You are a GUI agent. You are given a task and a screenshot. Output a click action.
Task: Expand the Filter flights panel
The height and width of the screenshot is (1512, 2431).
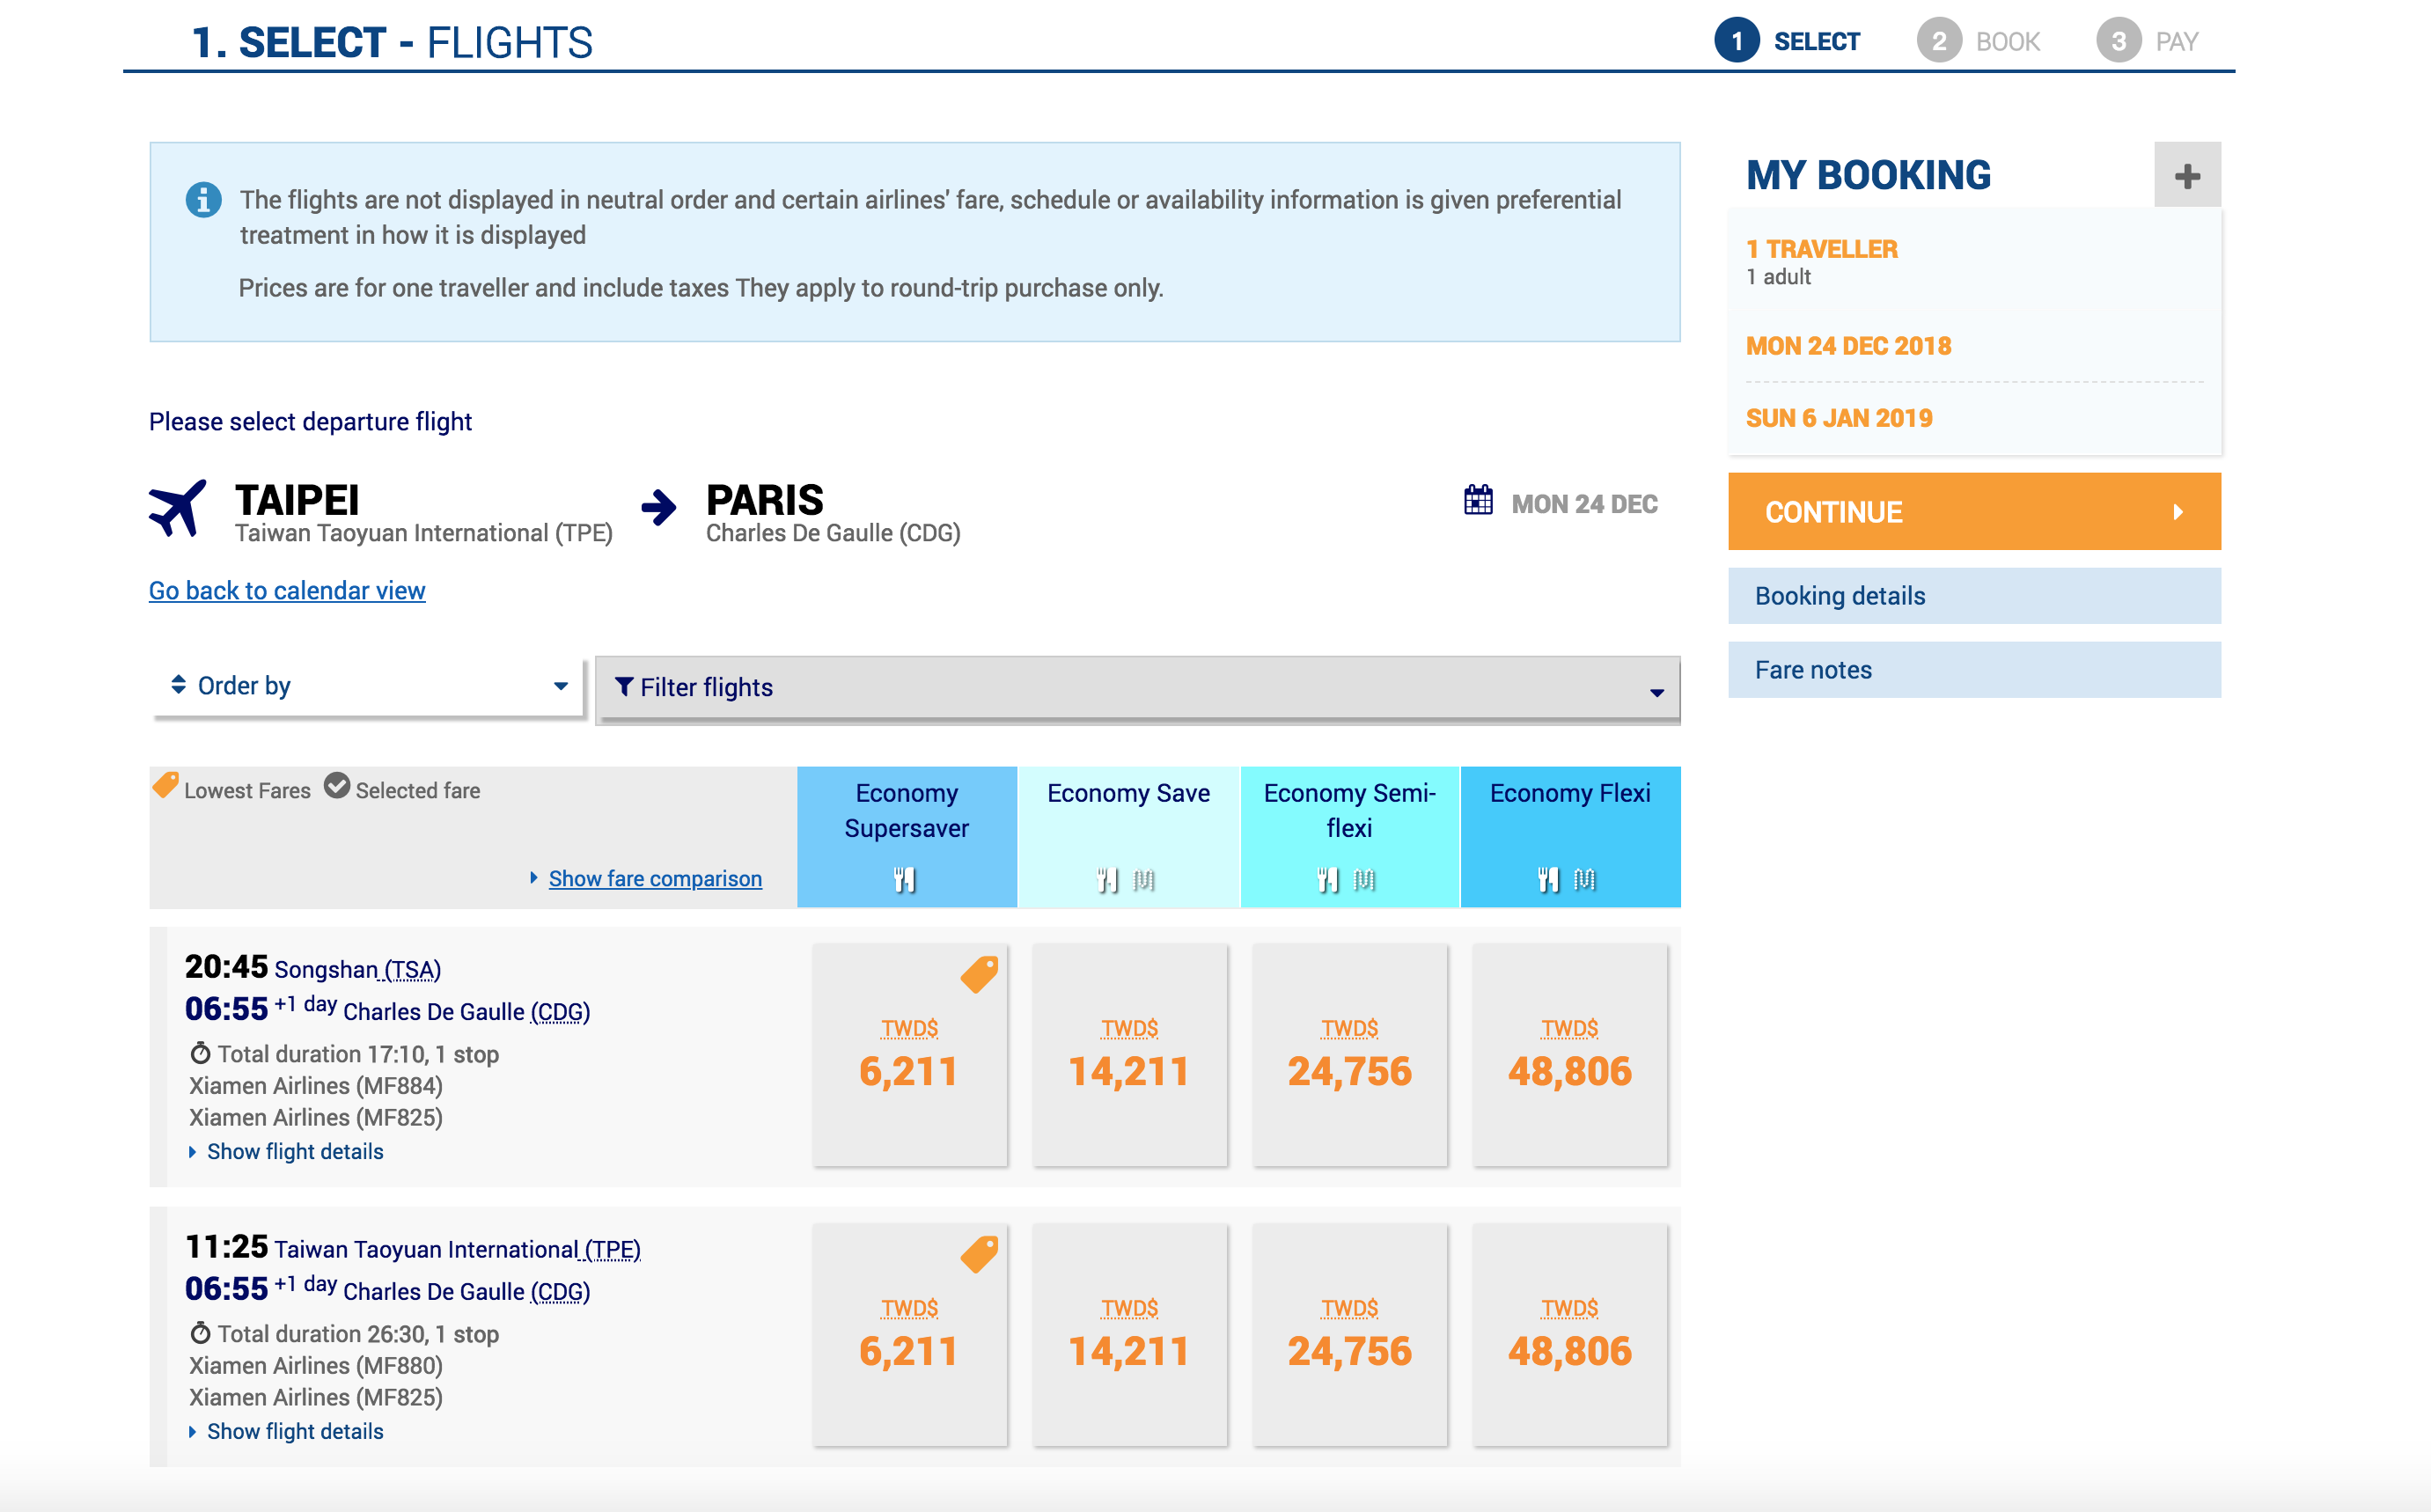(x=1136, y=688)
